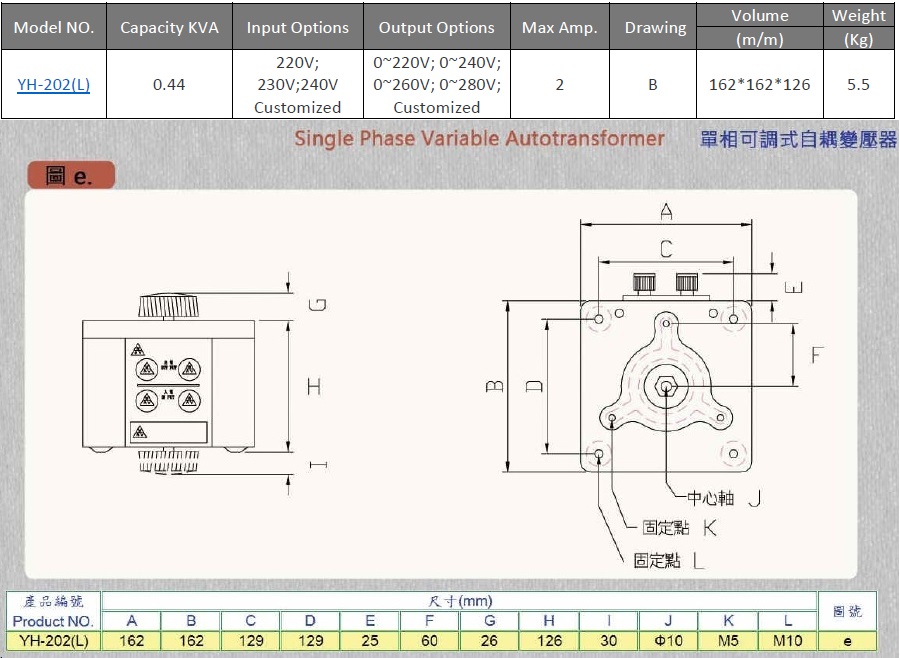Click the right OUTPUT terminal circle symbol

tap(190, 369)
